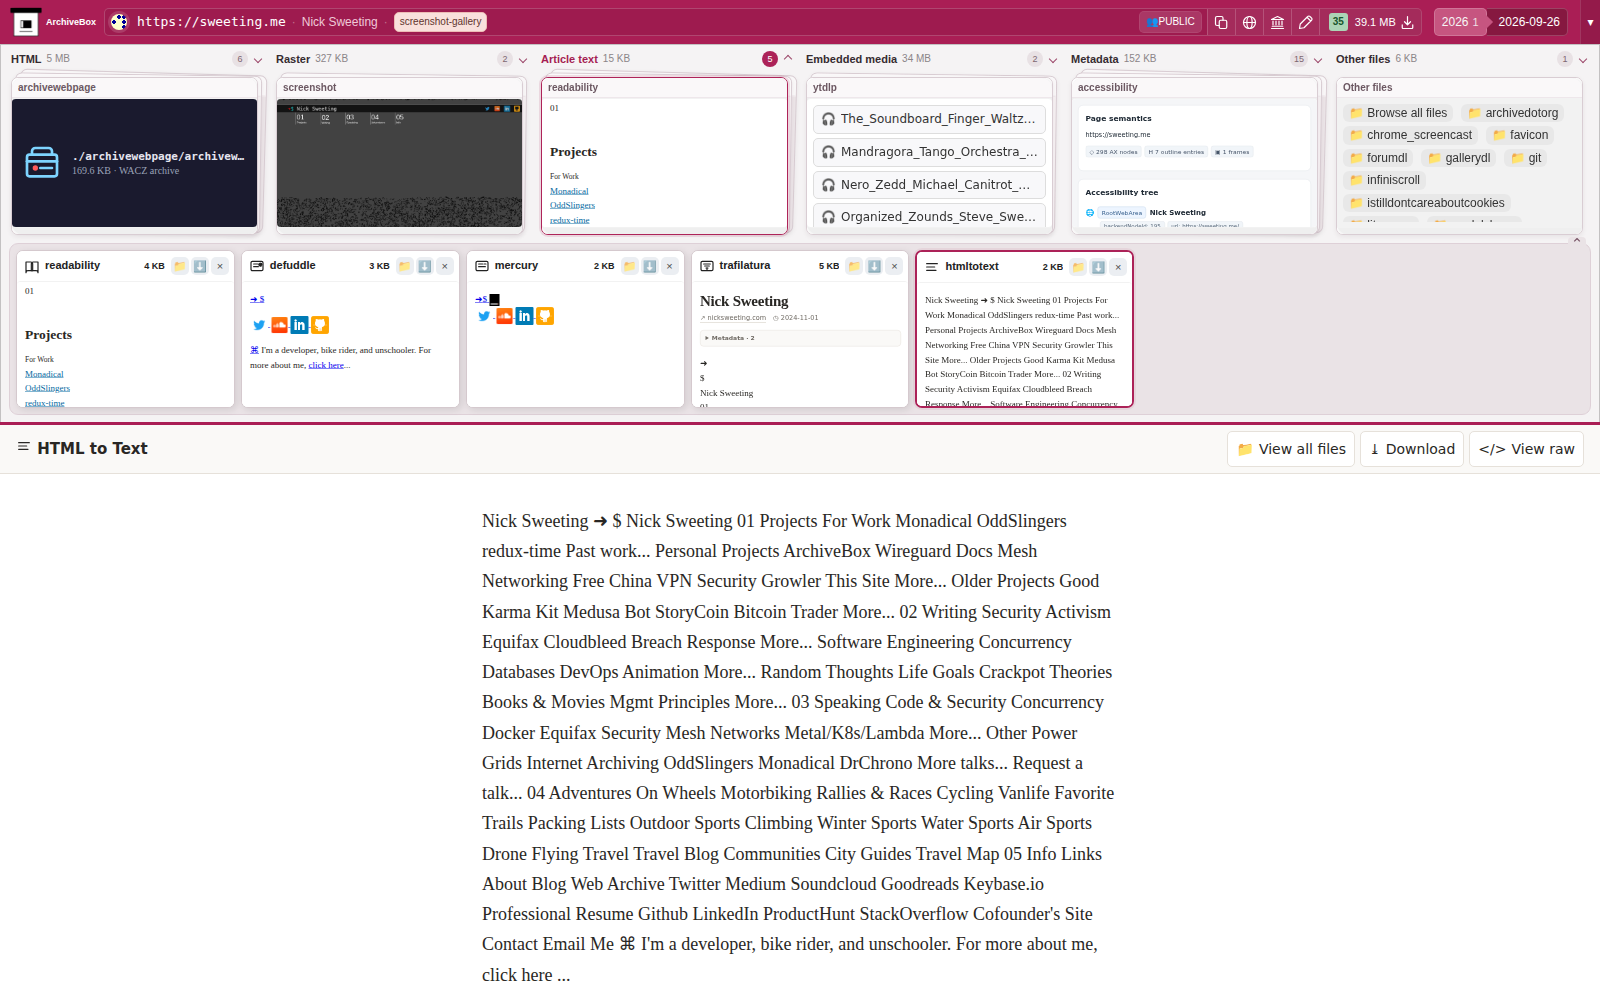Viewport: 1600px width, 1000px height.
Task: Select the Raster category heading
Action: click(293, 59)
